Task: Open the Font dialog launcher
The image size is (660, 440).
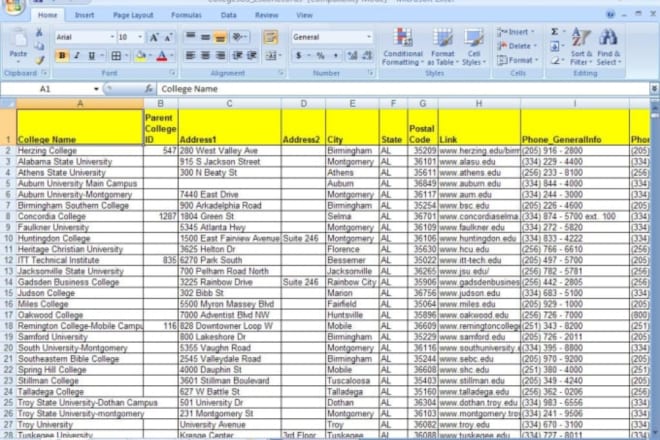Action: (173, 73)
